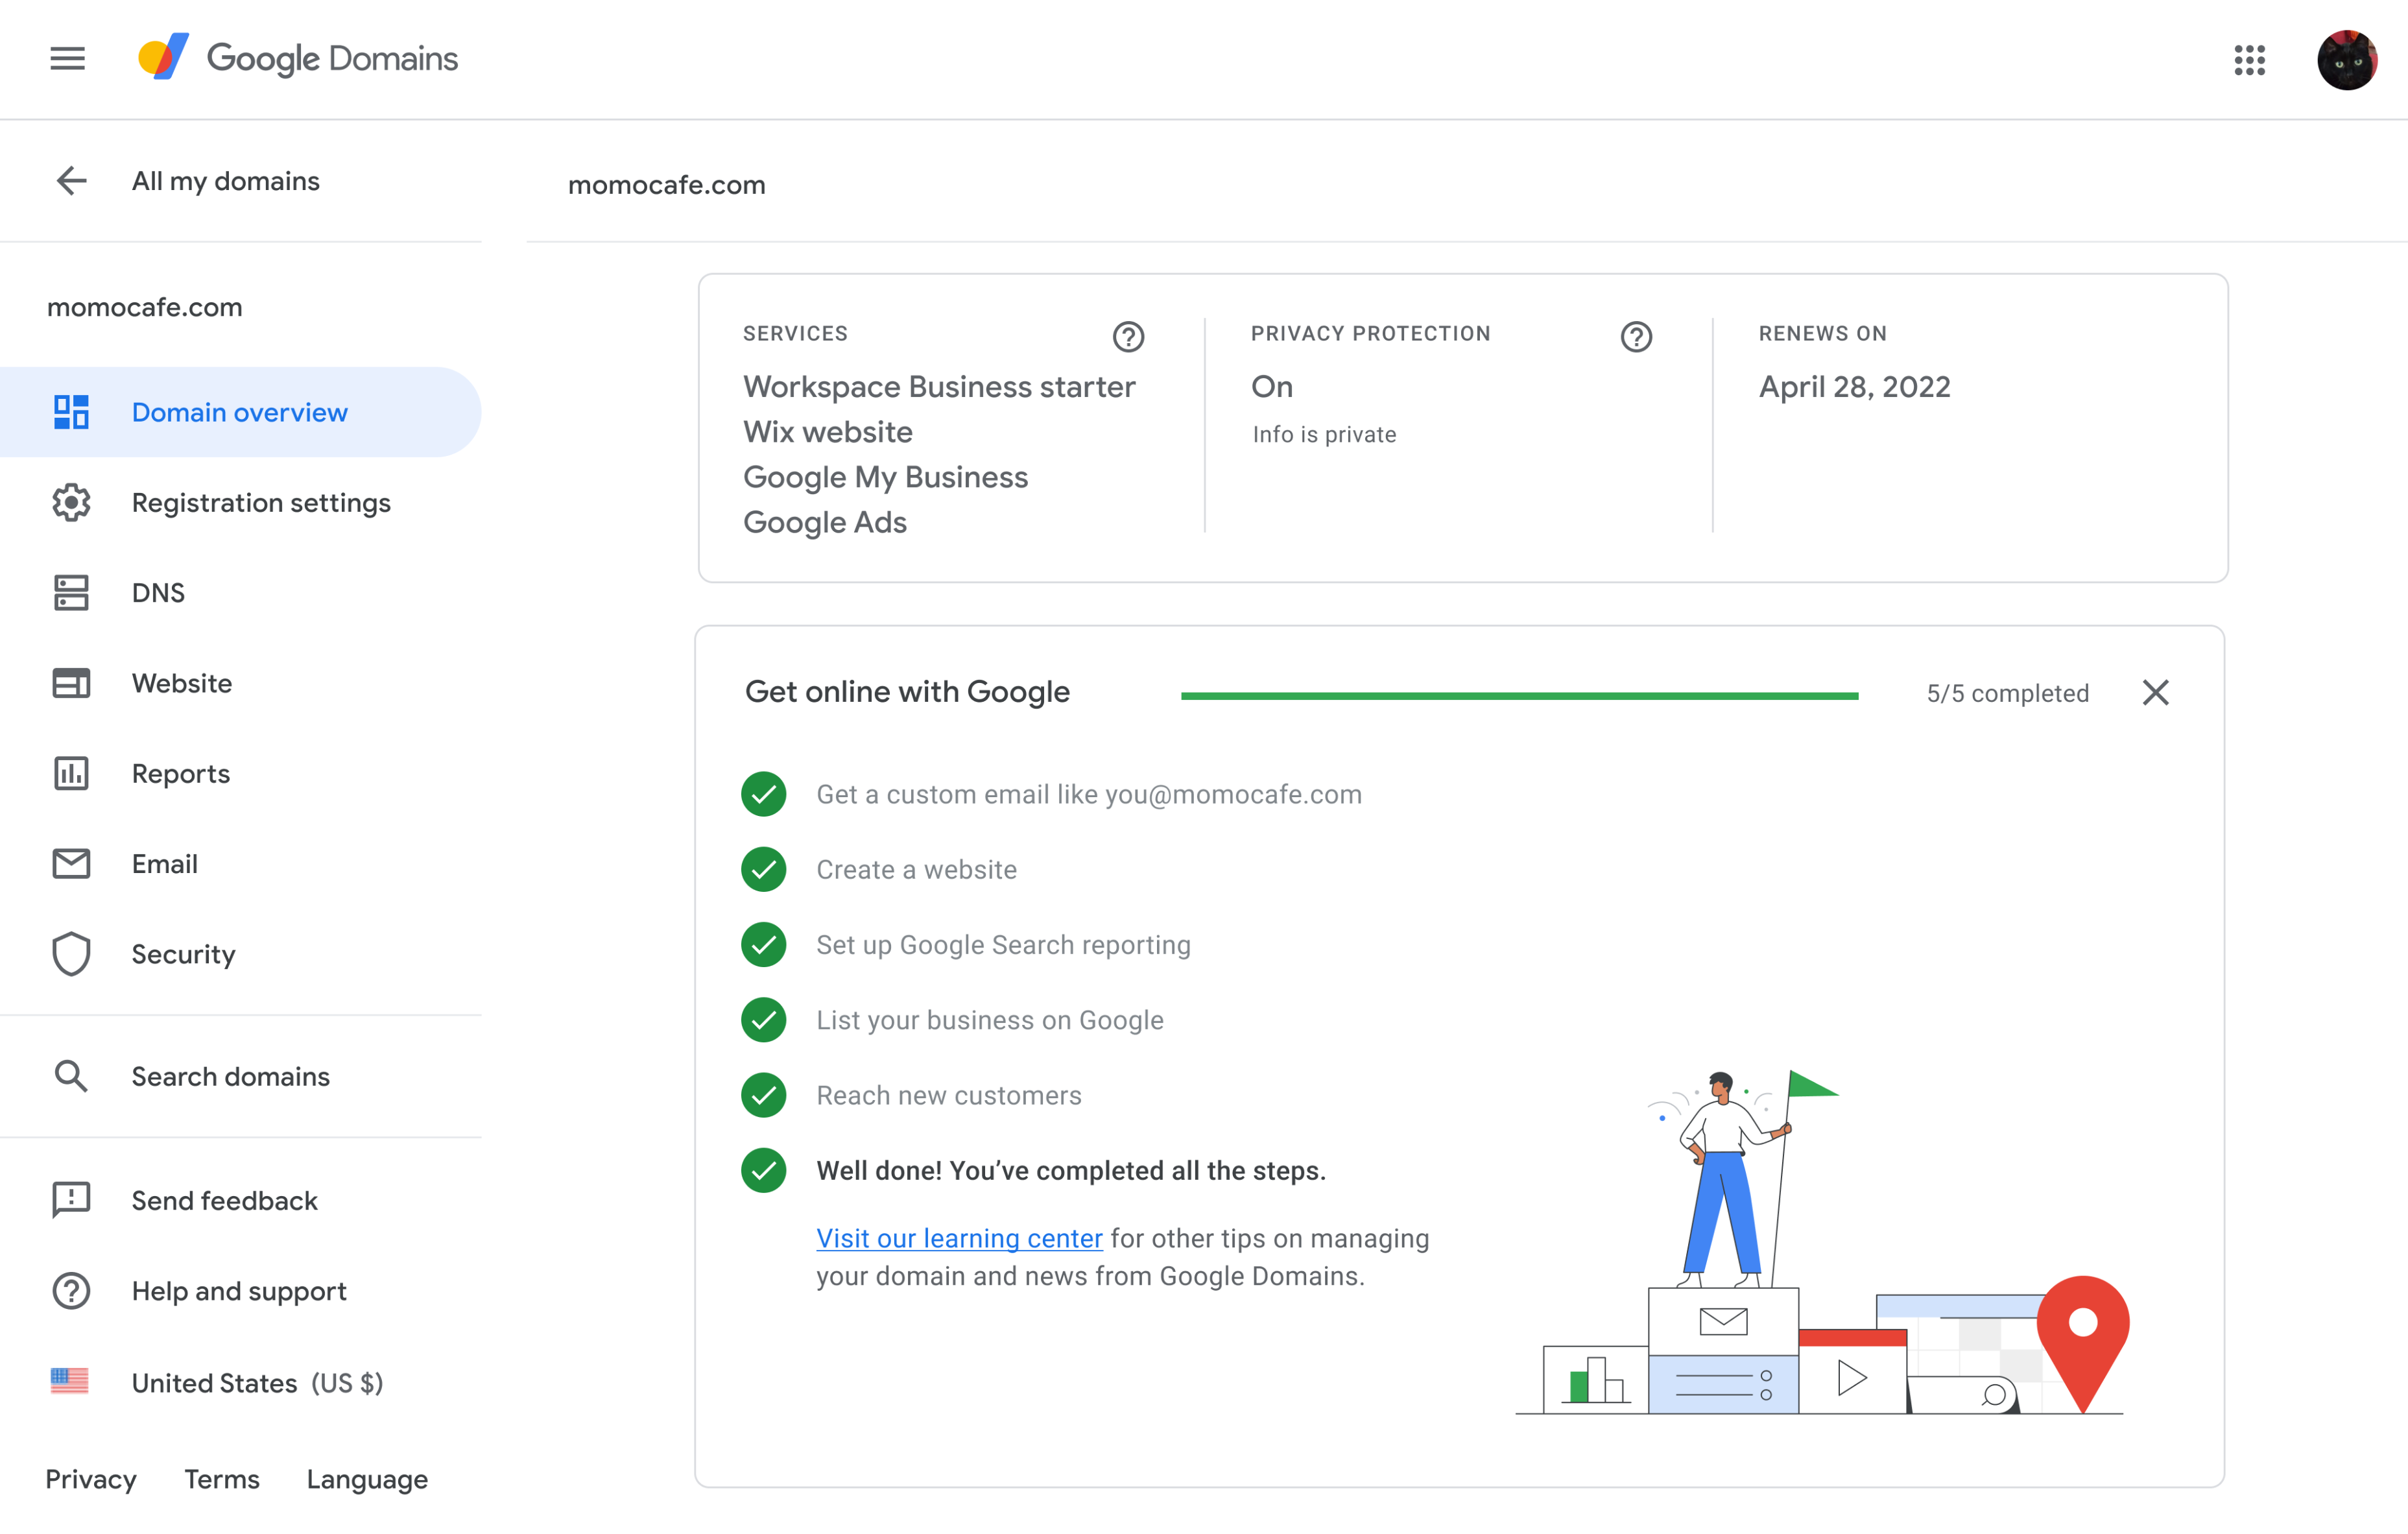Navigate to DNS settings
The width and height of the screenshot is (2408, 1534).
(x=240, y=592)
